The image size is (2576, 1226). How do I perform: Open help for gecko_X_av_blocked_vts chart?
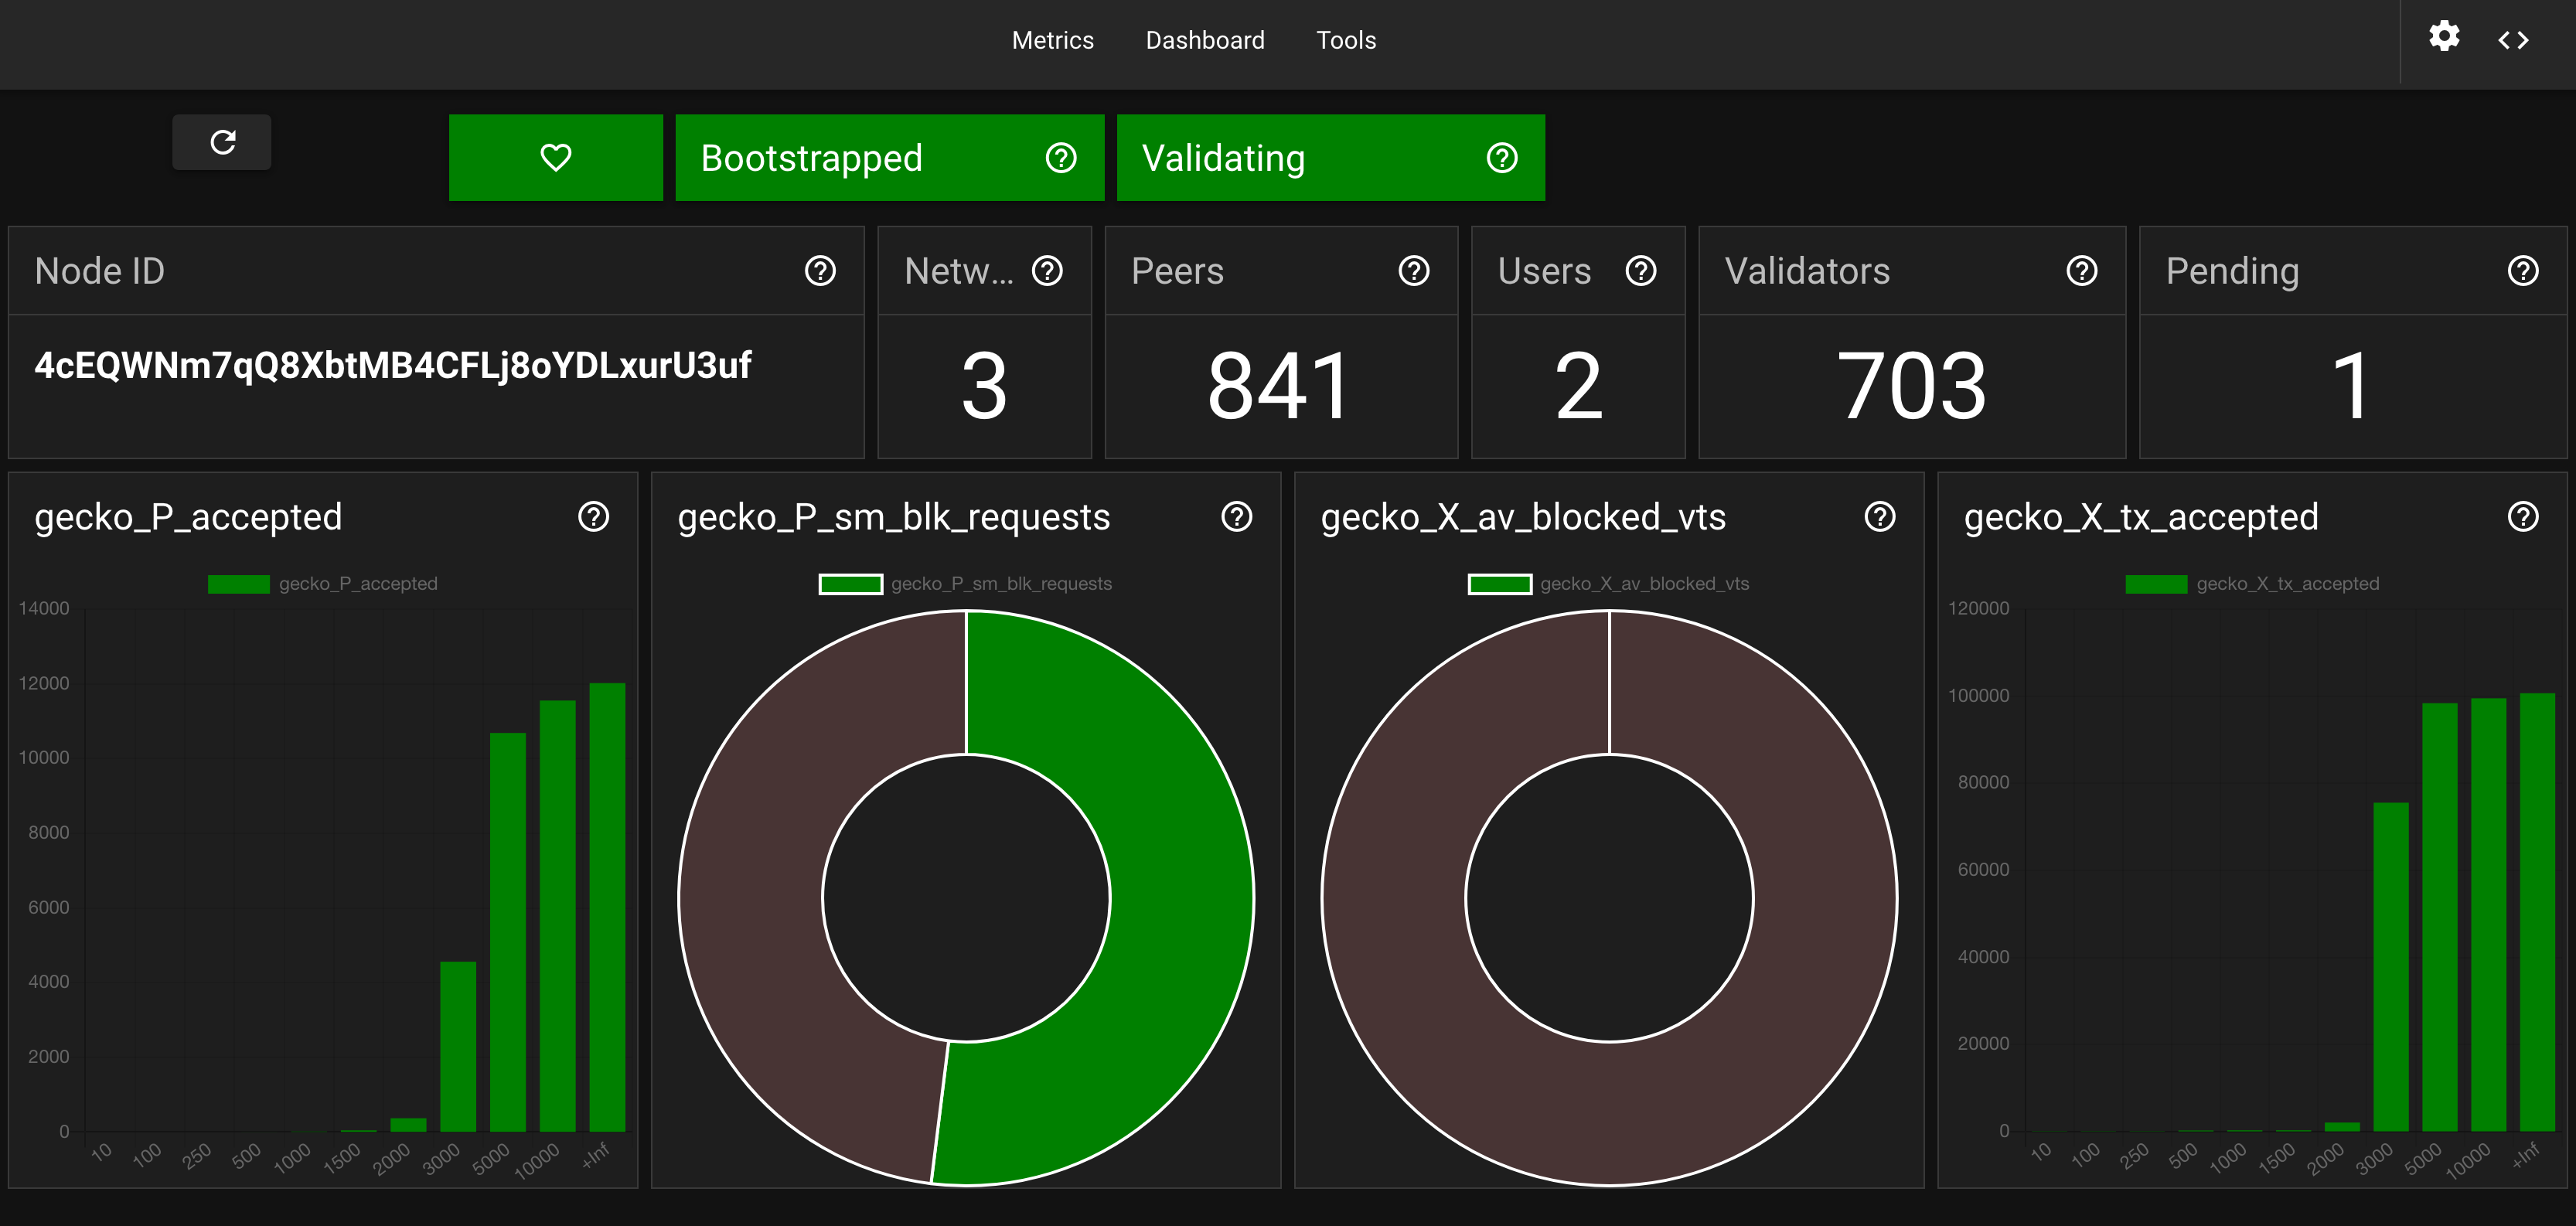coord(1880,516)
